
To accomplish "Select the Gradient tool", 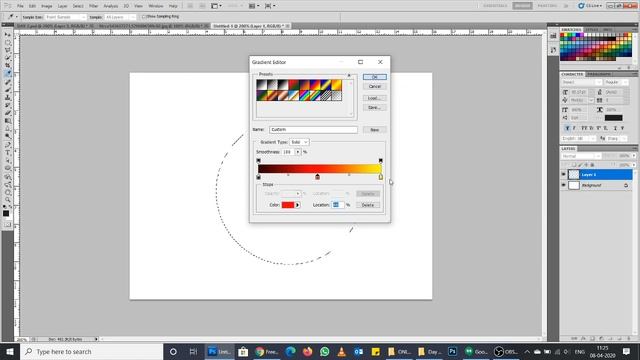I will 8,121.
